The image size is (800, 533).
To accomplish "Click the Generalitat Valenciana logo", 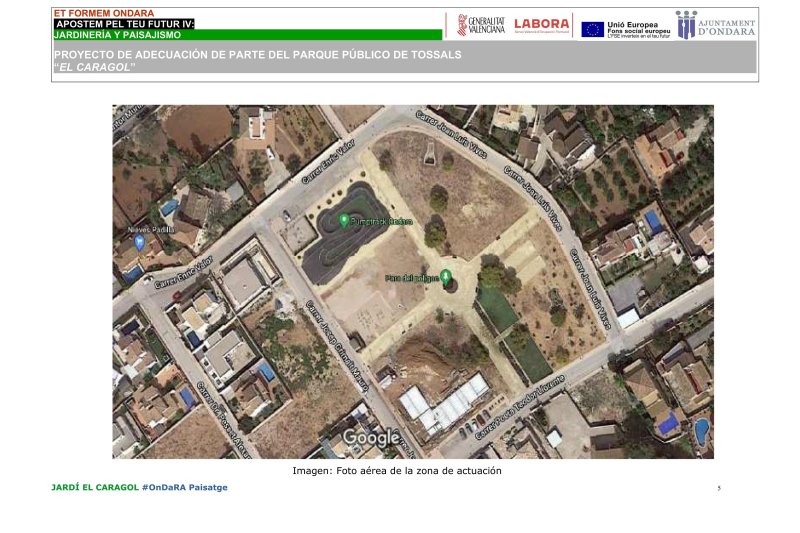I will click(481, 25).
